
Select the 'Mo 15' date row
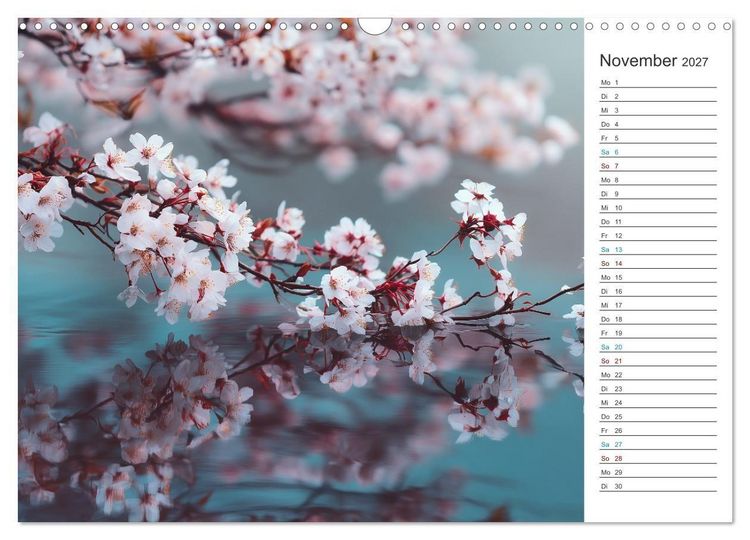[658, 277]
